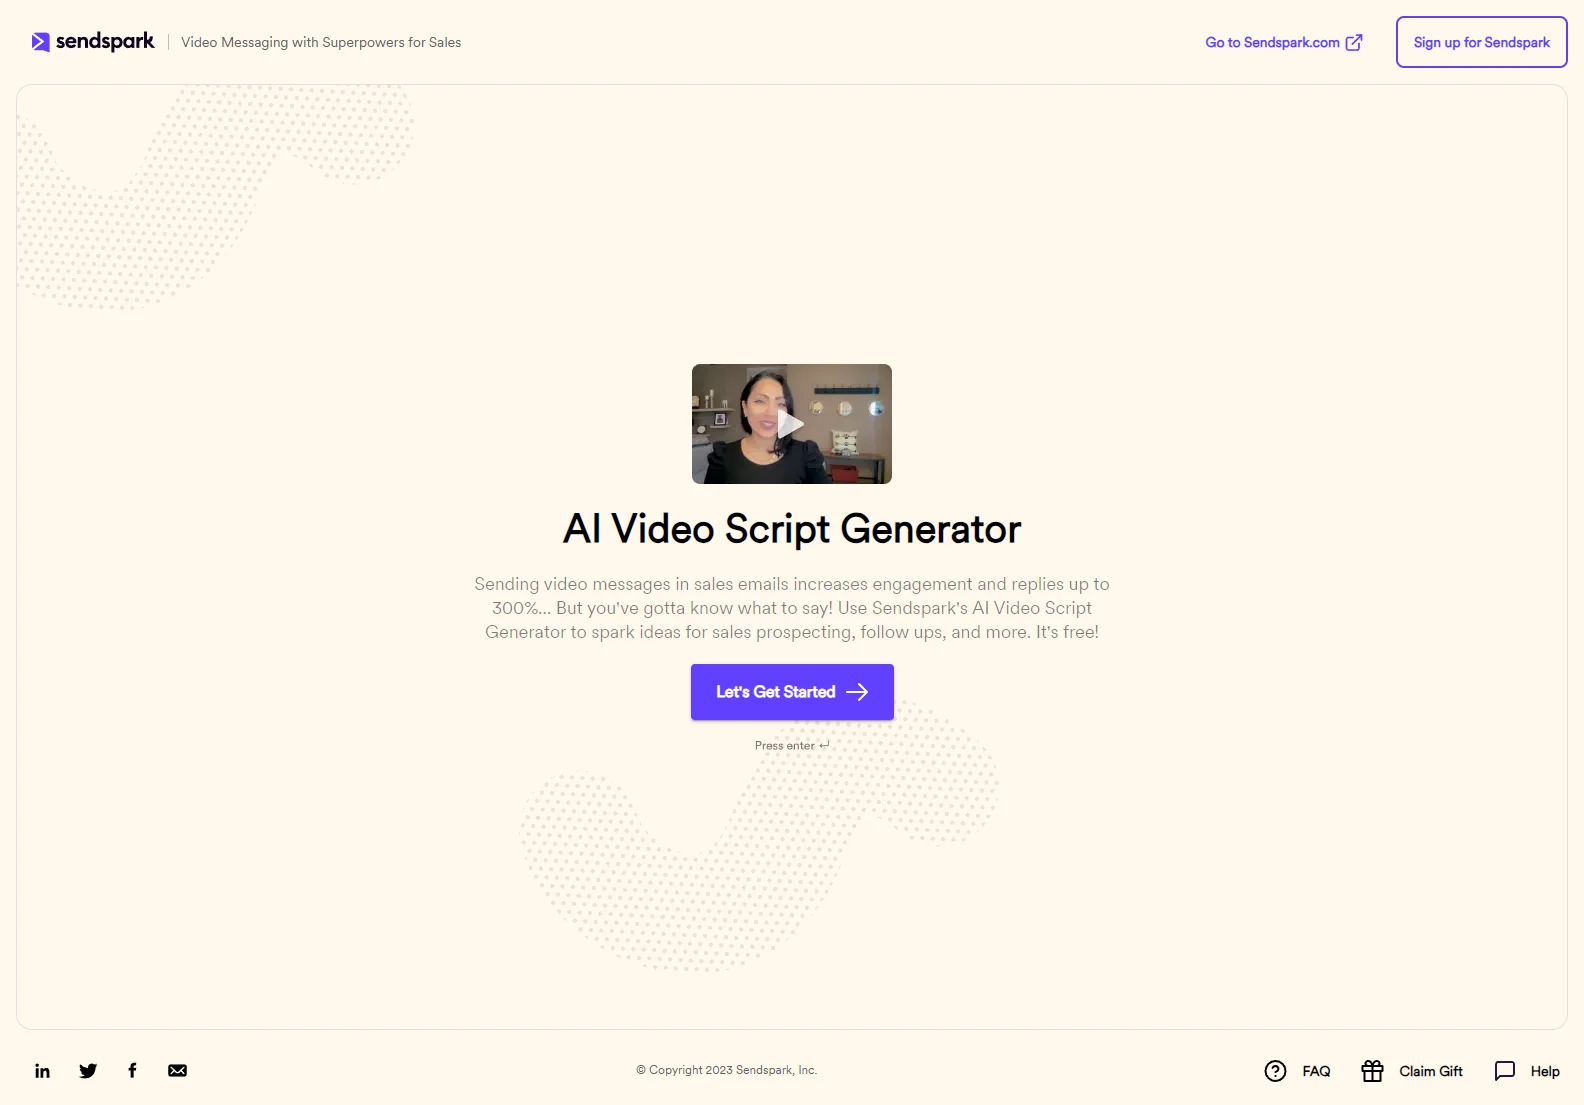
Task: Open the Facebook share icon
Action: tap(132, 1070)
